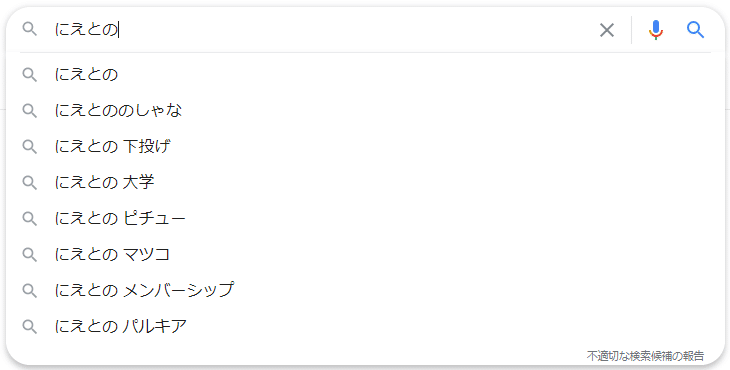Click the gray magnifier icon in search field
The height and width of the screenshot is (370, 730).
[30, 29]
